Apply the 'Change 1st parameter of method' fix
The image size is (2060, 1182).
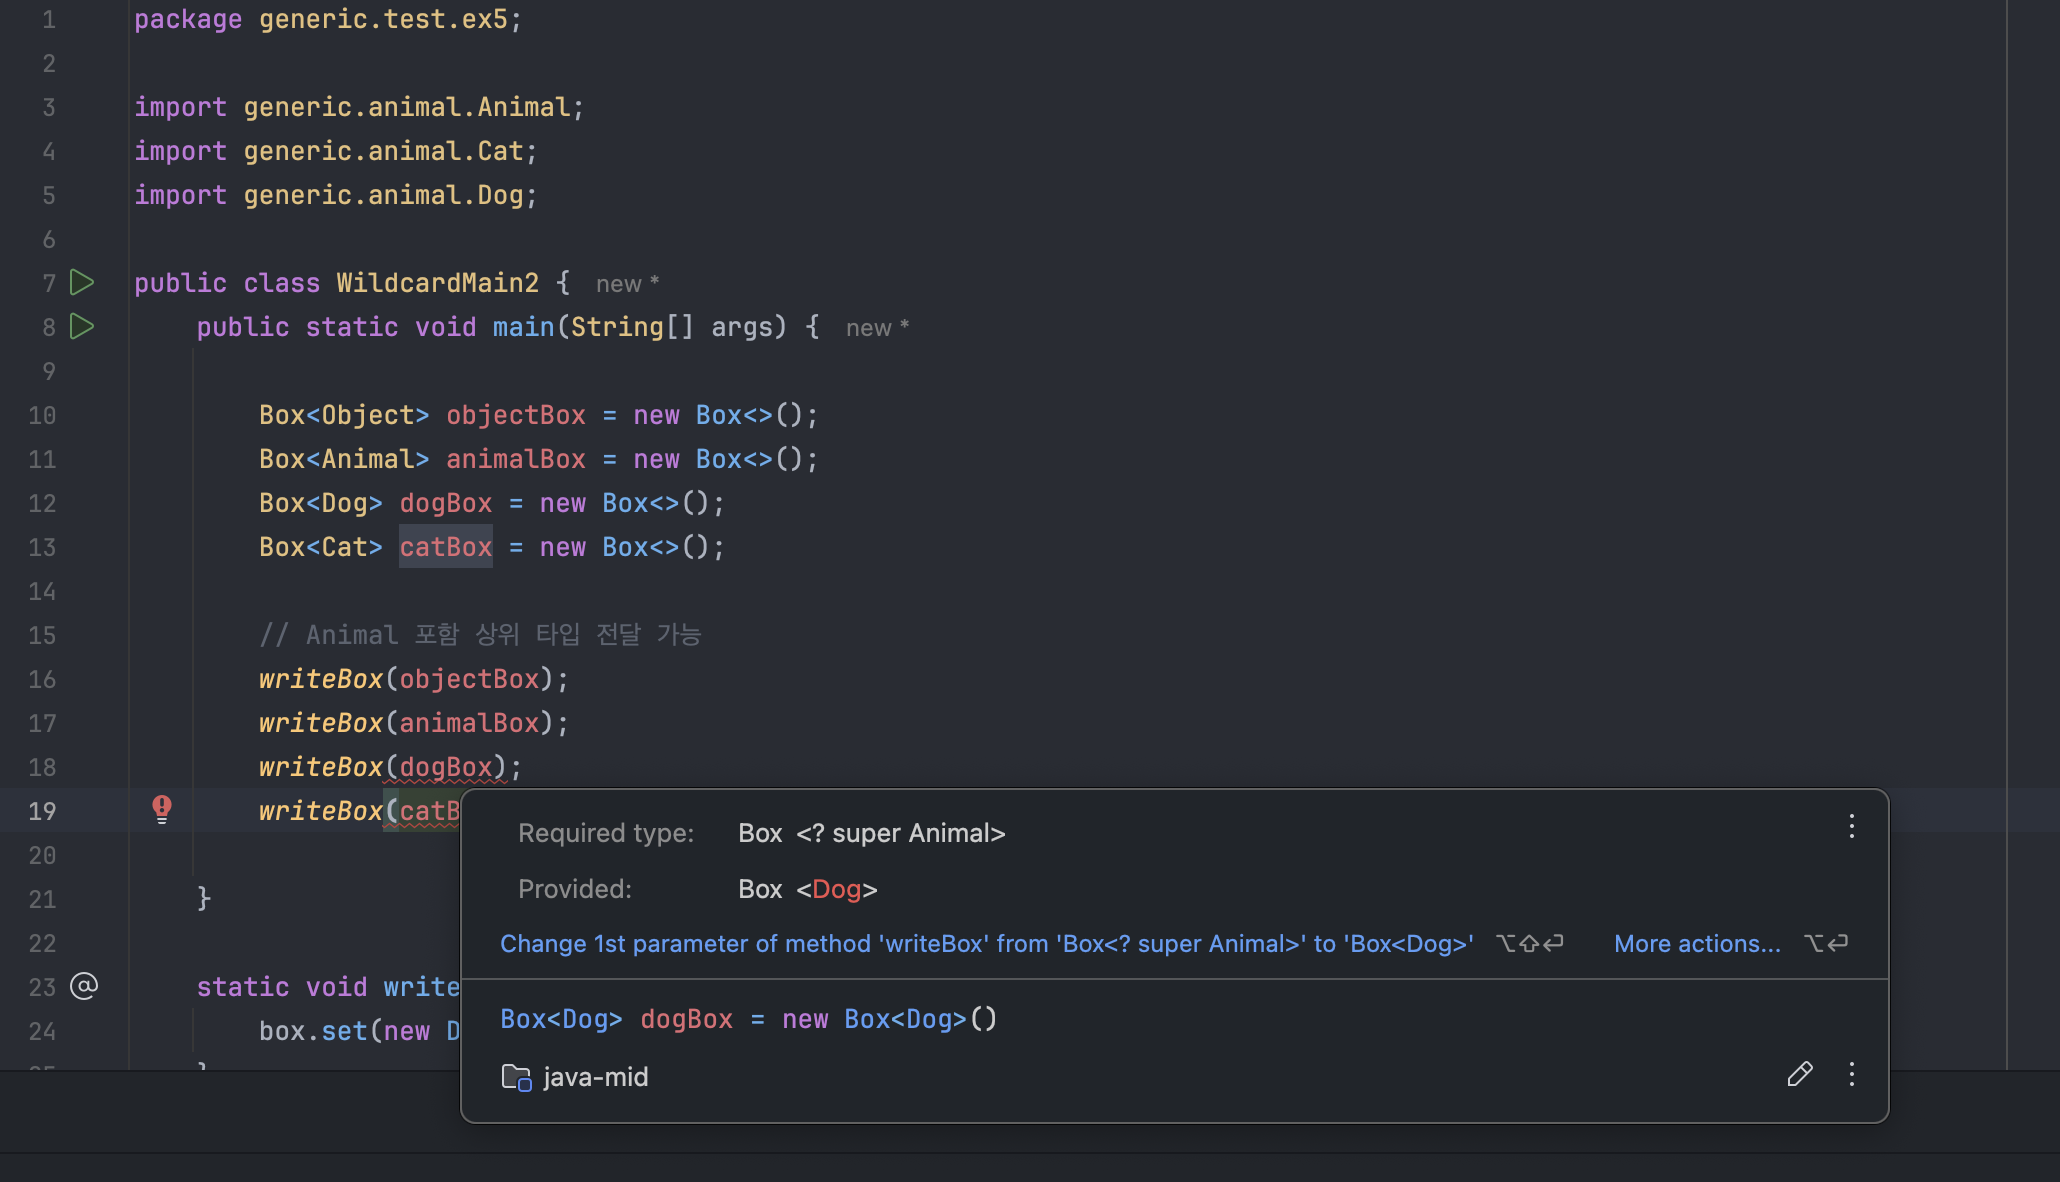(x=986, y=944)
